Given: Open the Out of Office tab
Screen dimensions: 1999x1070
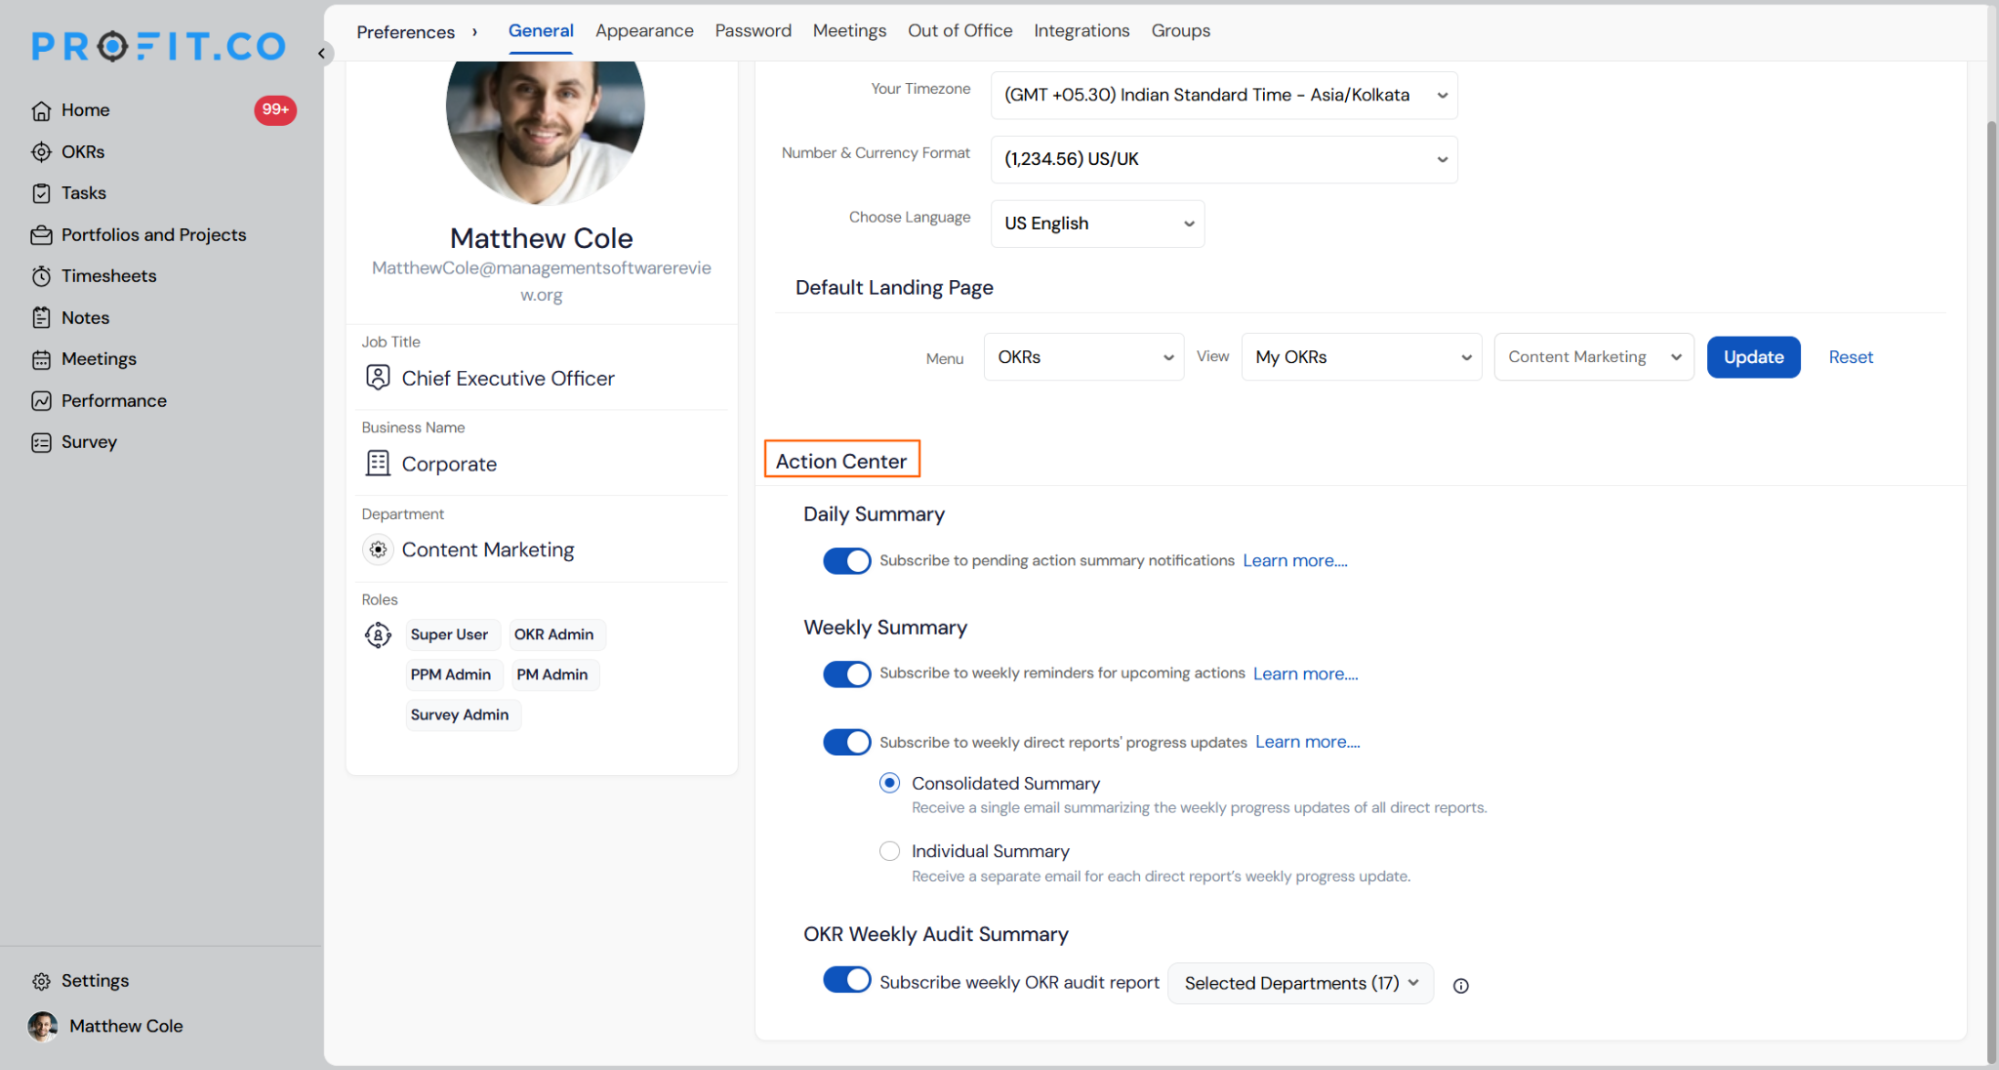Looking at the screenshot, I should (960, 31).
